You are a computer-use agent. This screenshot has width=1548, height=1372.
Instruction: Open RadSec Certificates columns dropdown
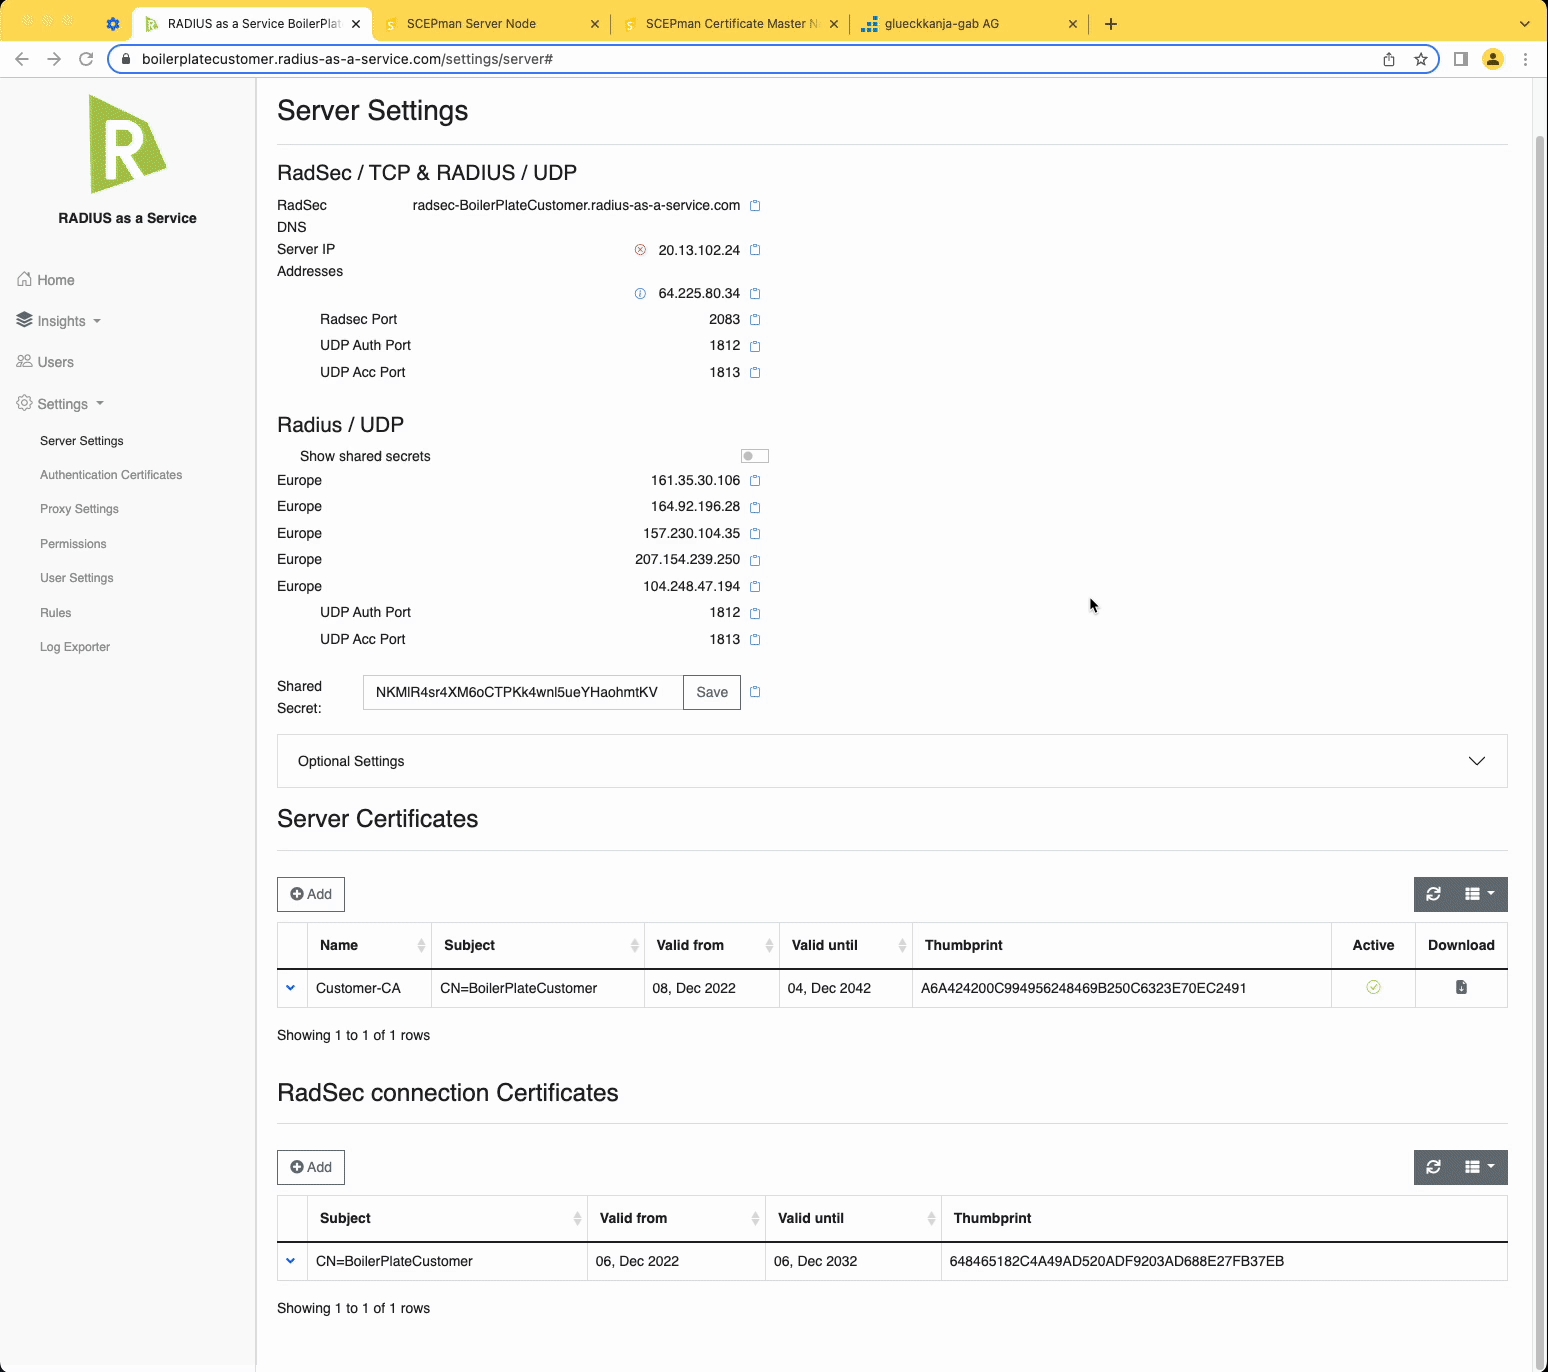coord(1480,1167)
